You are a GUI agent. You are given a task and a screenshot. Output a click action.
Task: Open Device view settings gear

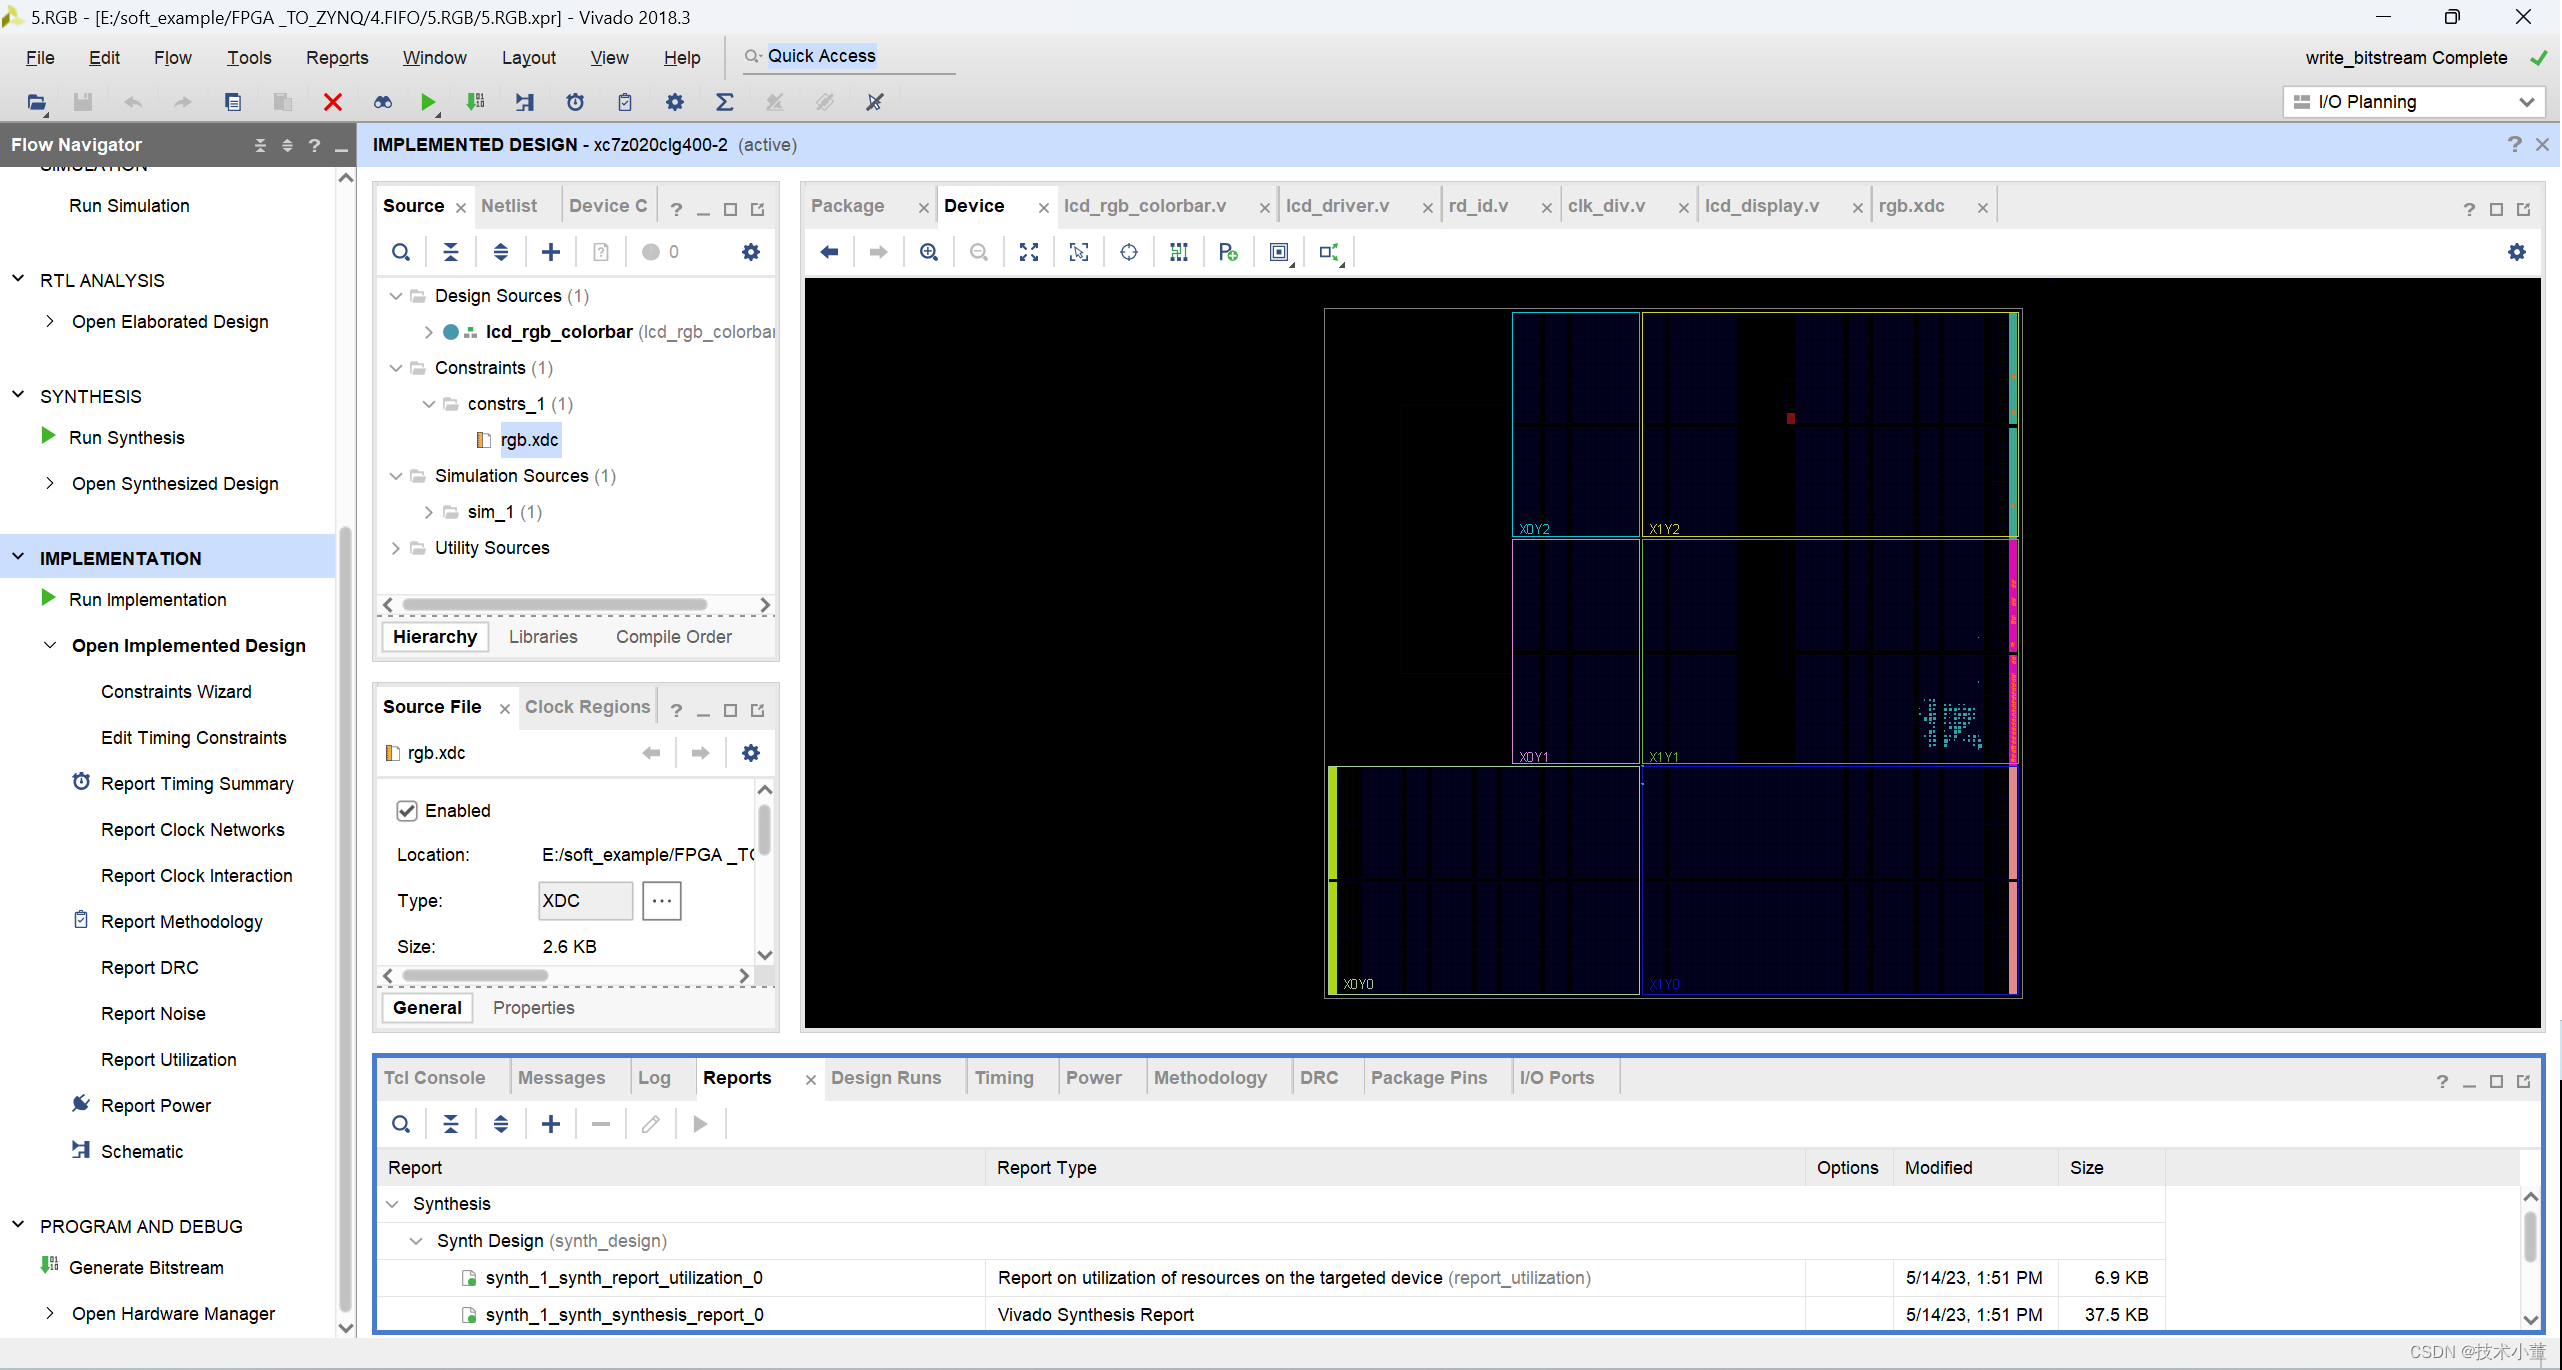point(2517,252)
